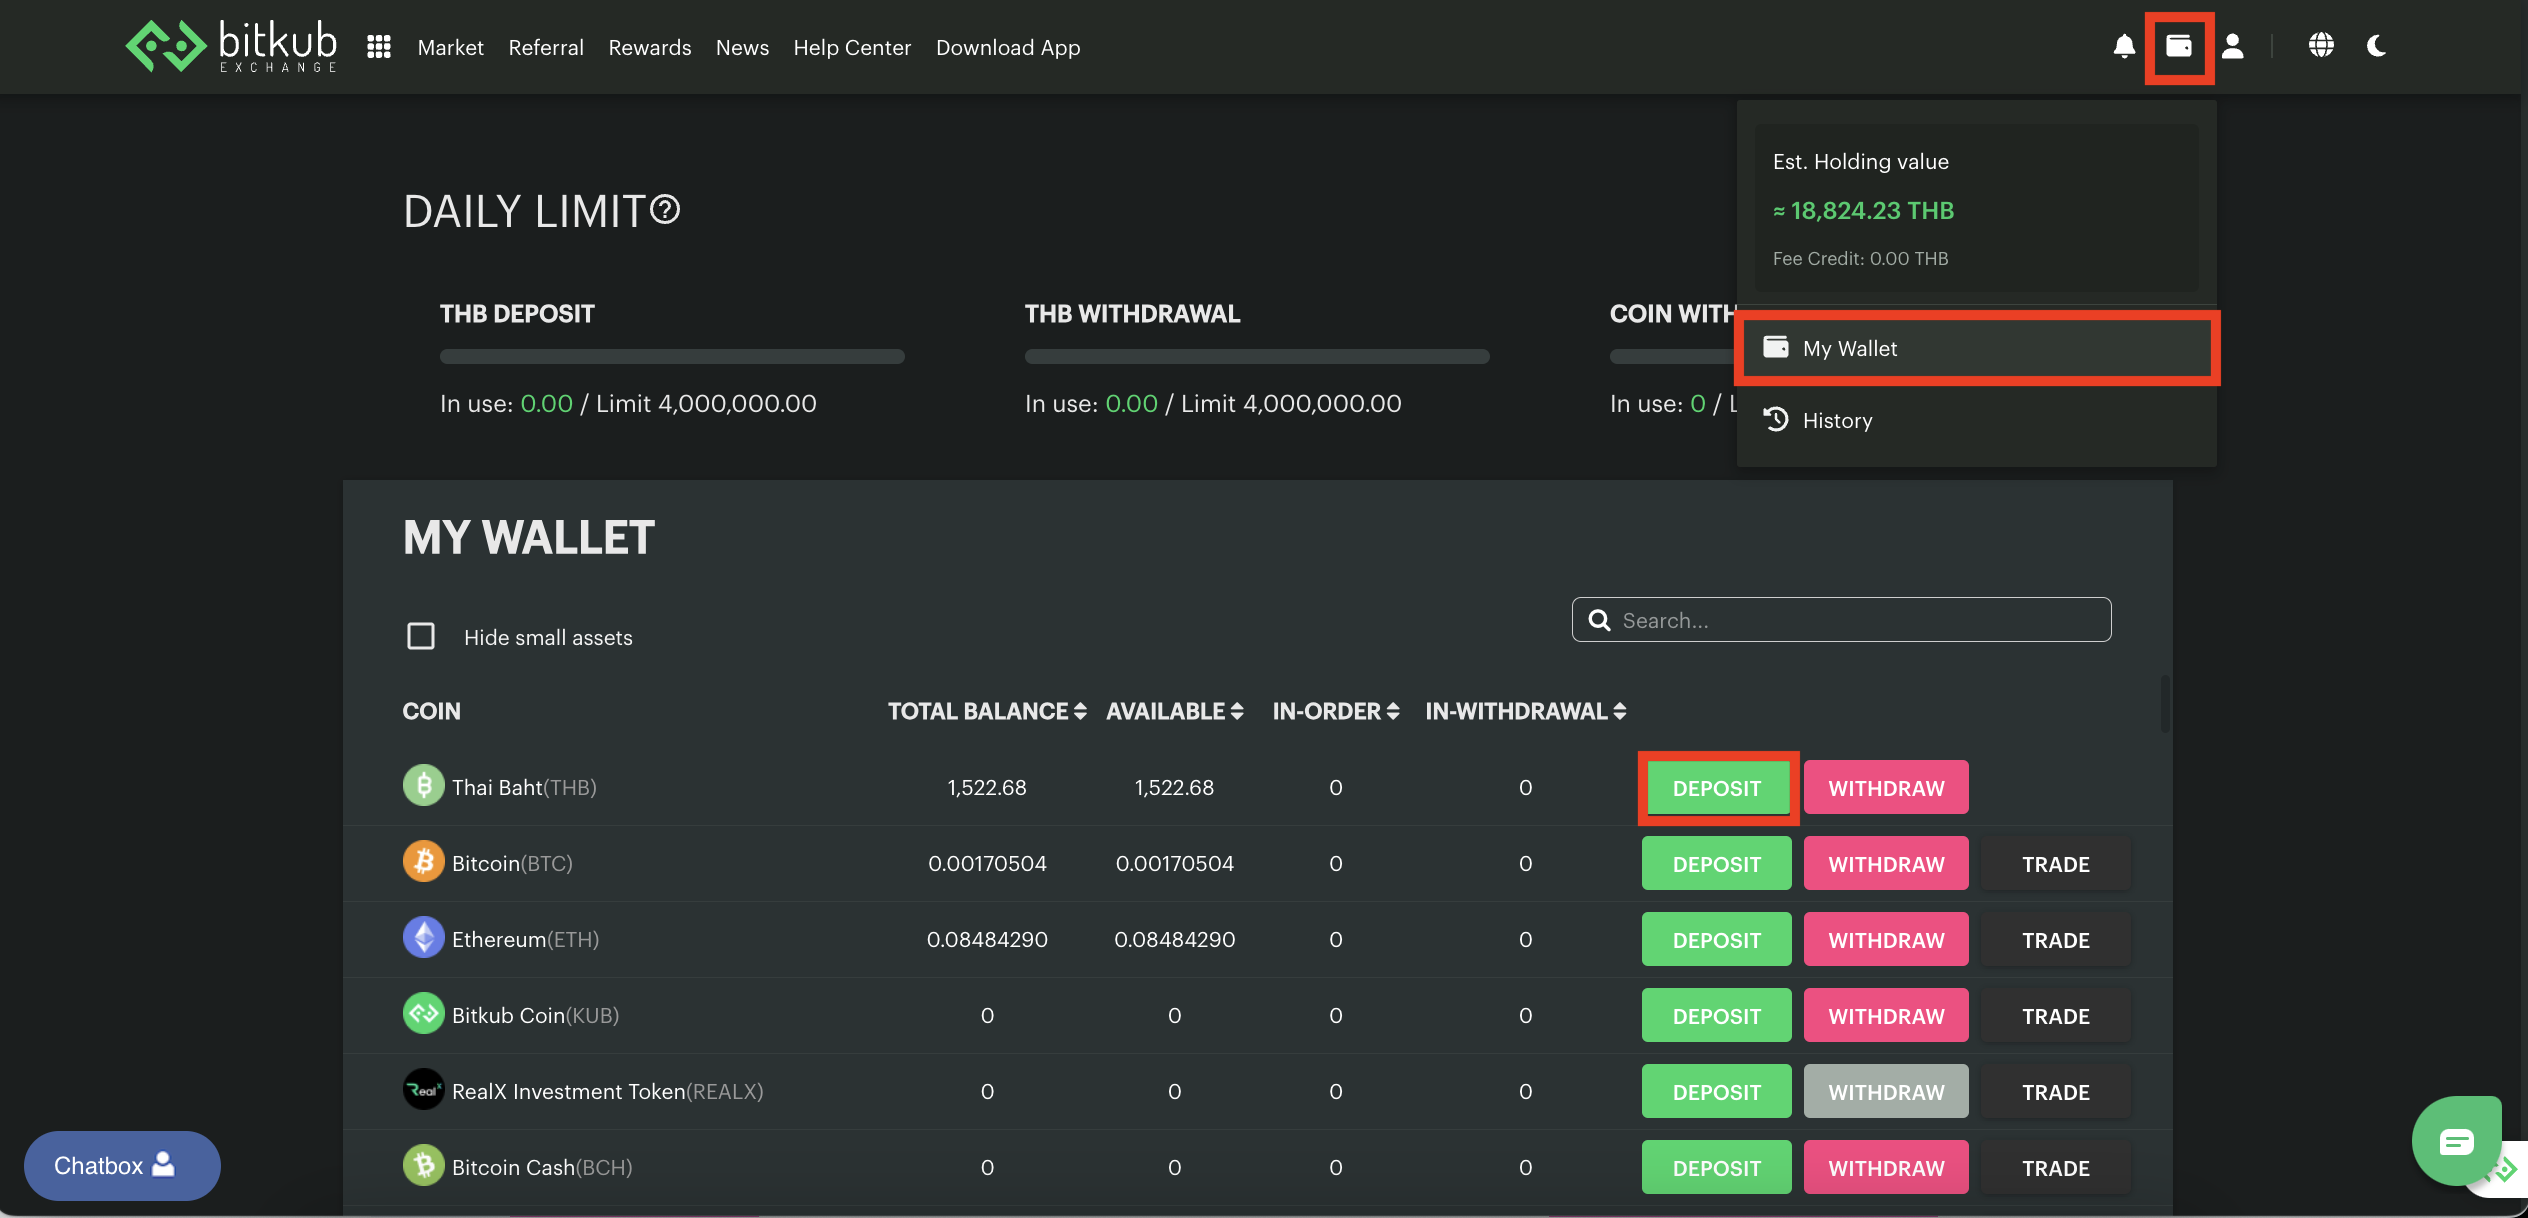The height and width of the screenshot is (1218, 2528).
Task: Toggle dark mode moon icon
Action: (2376, 46)
